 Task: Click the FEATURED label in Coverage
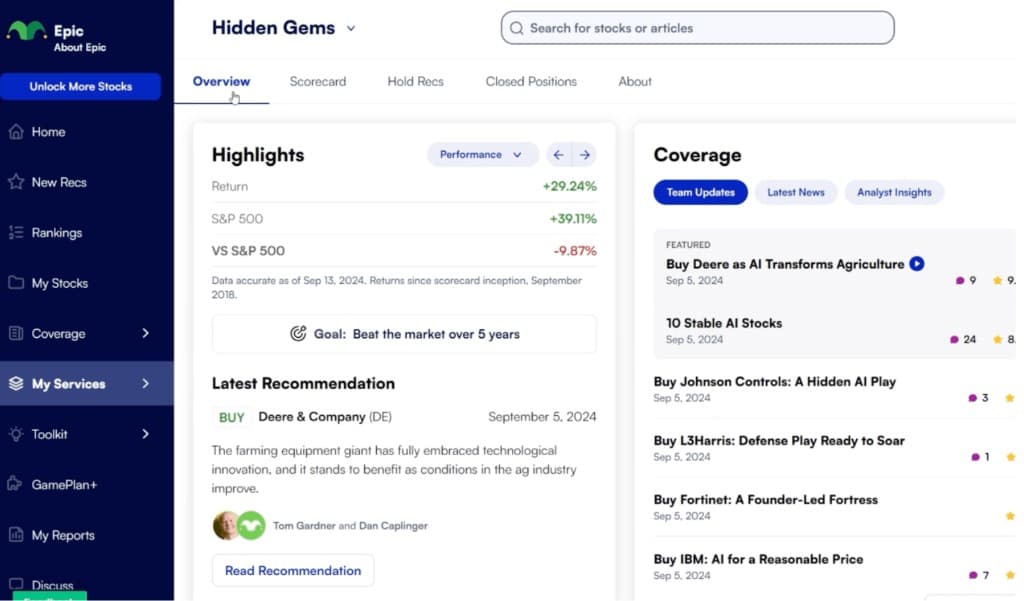tap(688, 244)
